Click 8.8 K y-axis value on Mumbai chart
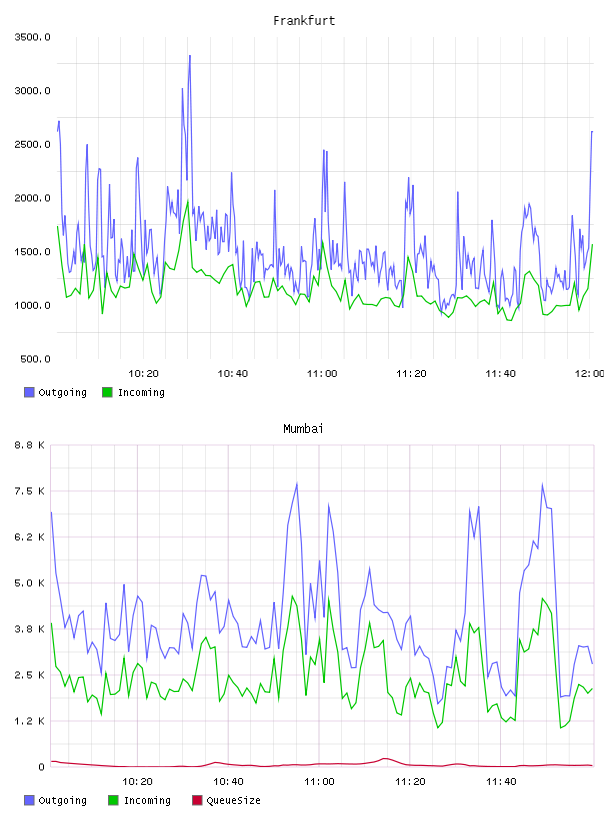608x816 pixels. click(x=29, y=445)
